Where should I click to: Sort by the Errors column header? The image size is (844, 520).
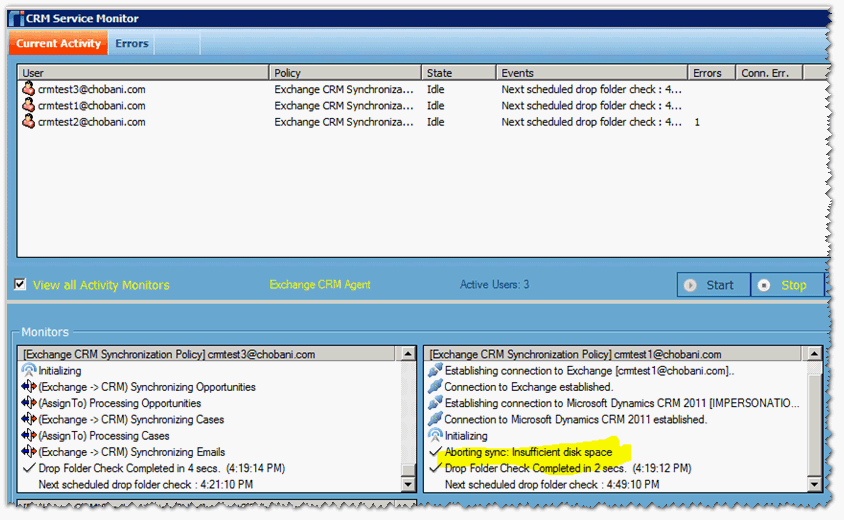pos(711,73)
